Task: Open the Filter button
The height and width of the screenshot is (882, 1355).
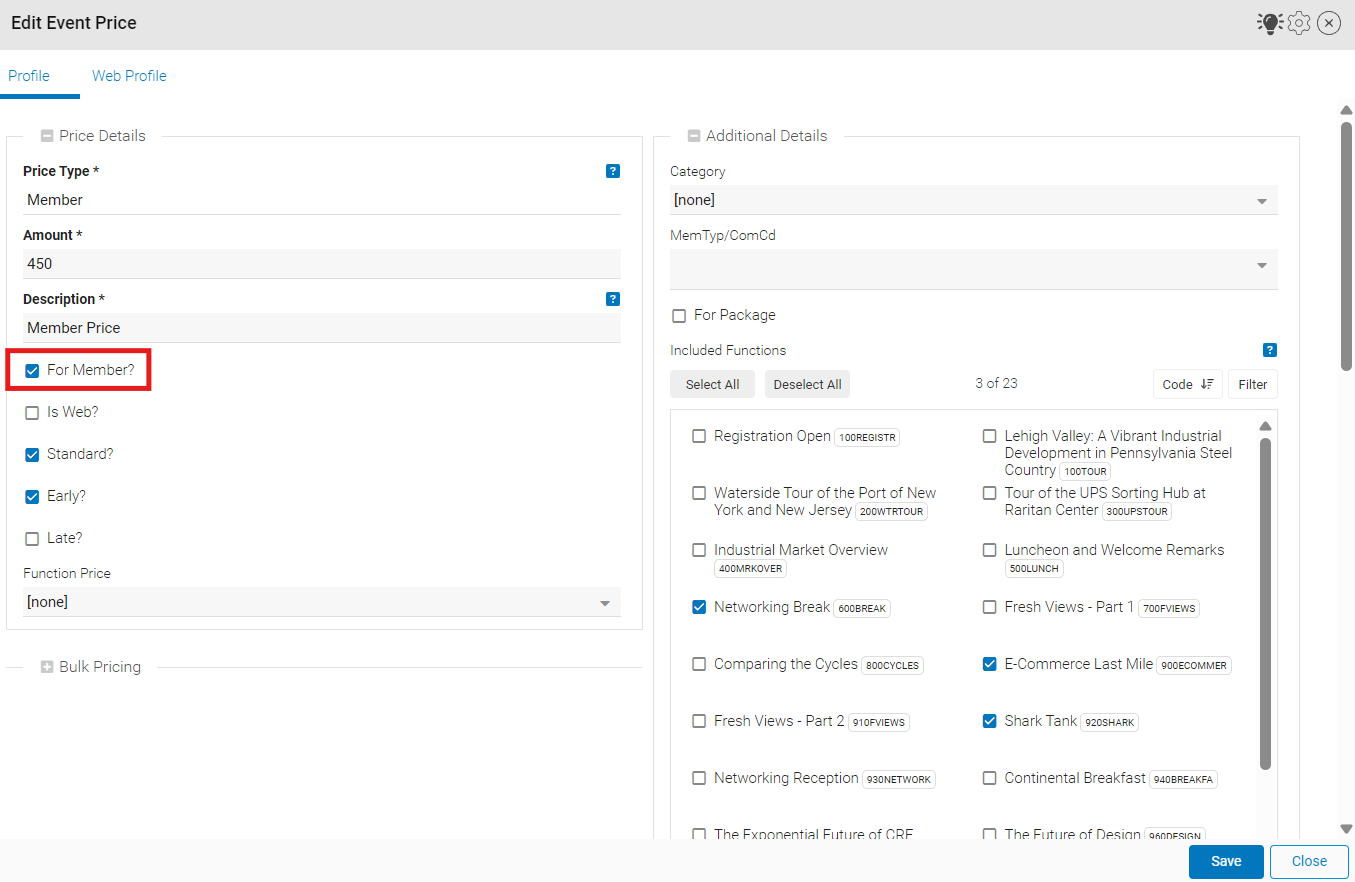Action: [1253, 384]
